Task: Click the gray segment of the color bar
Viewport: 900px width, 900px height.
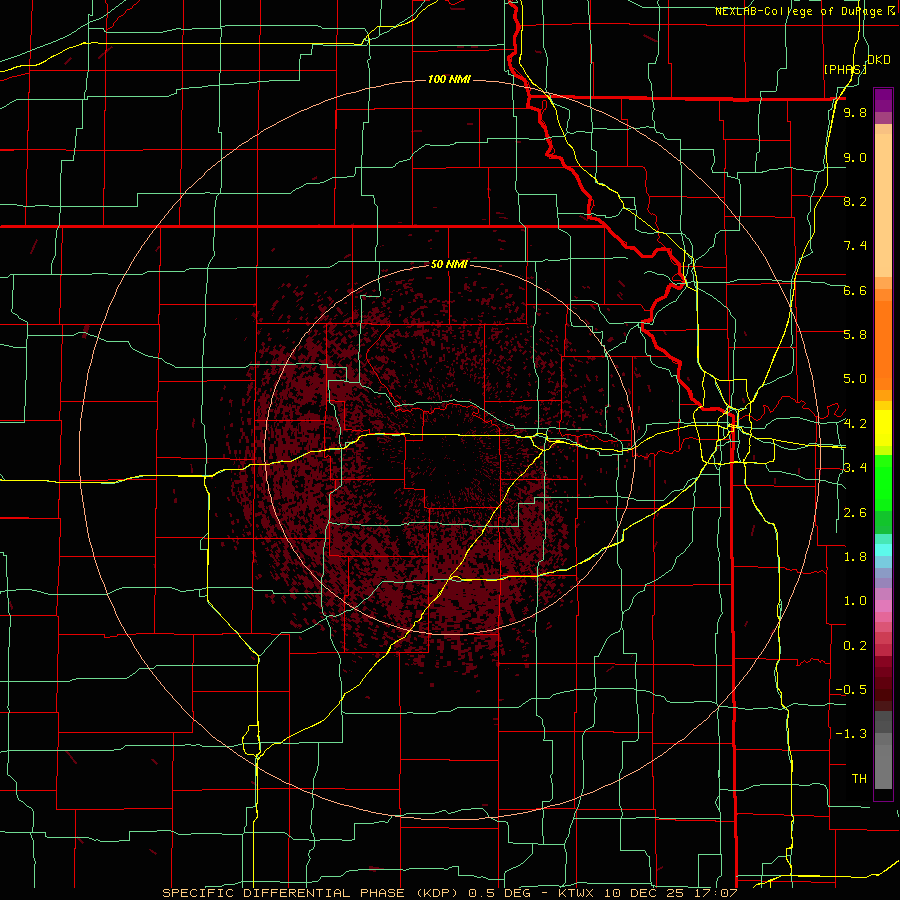Action: [883, 752]
